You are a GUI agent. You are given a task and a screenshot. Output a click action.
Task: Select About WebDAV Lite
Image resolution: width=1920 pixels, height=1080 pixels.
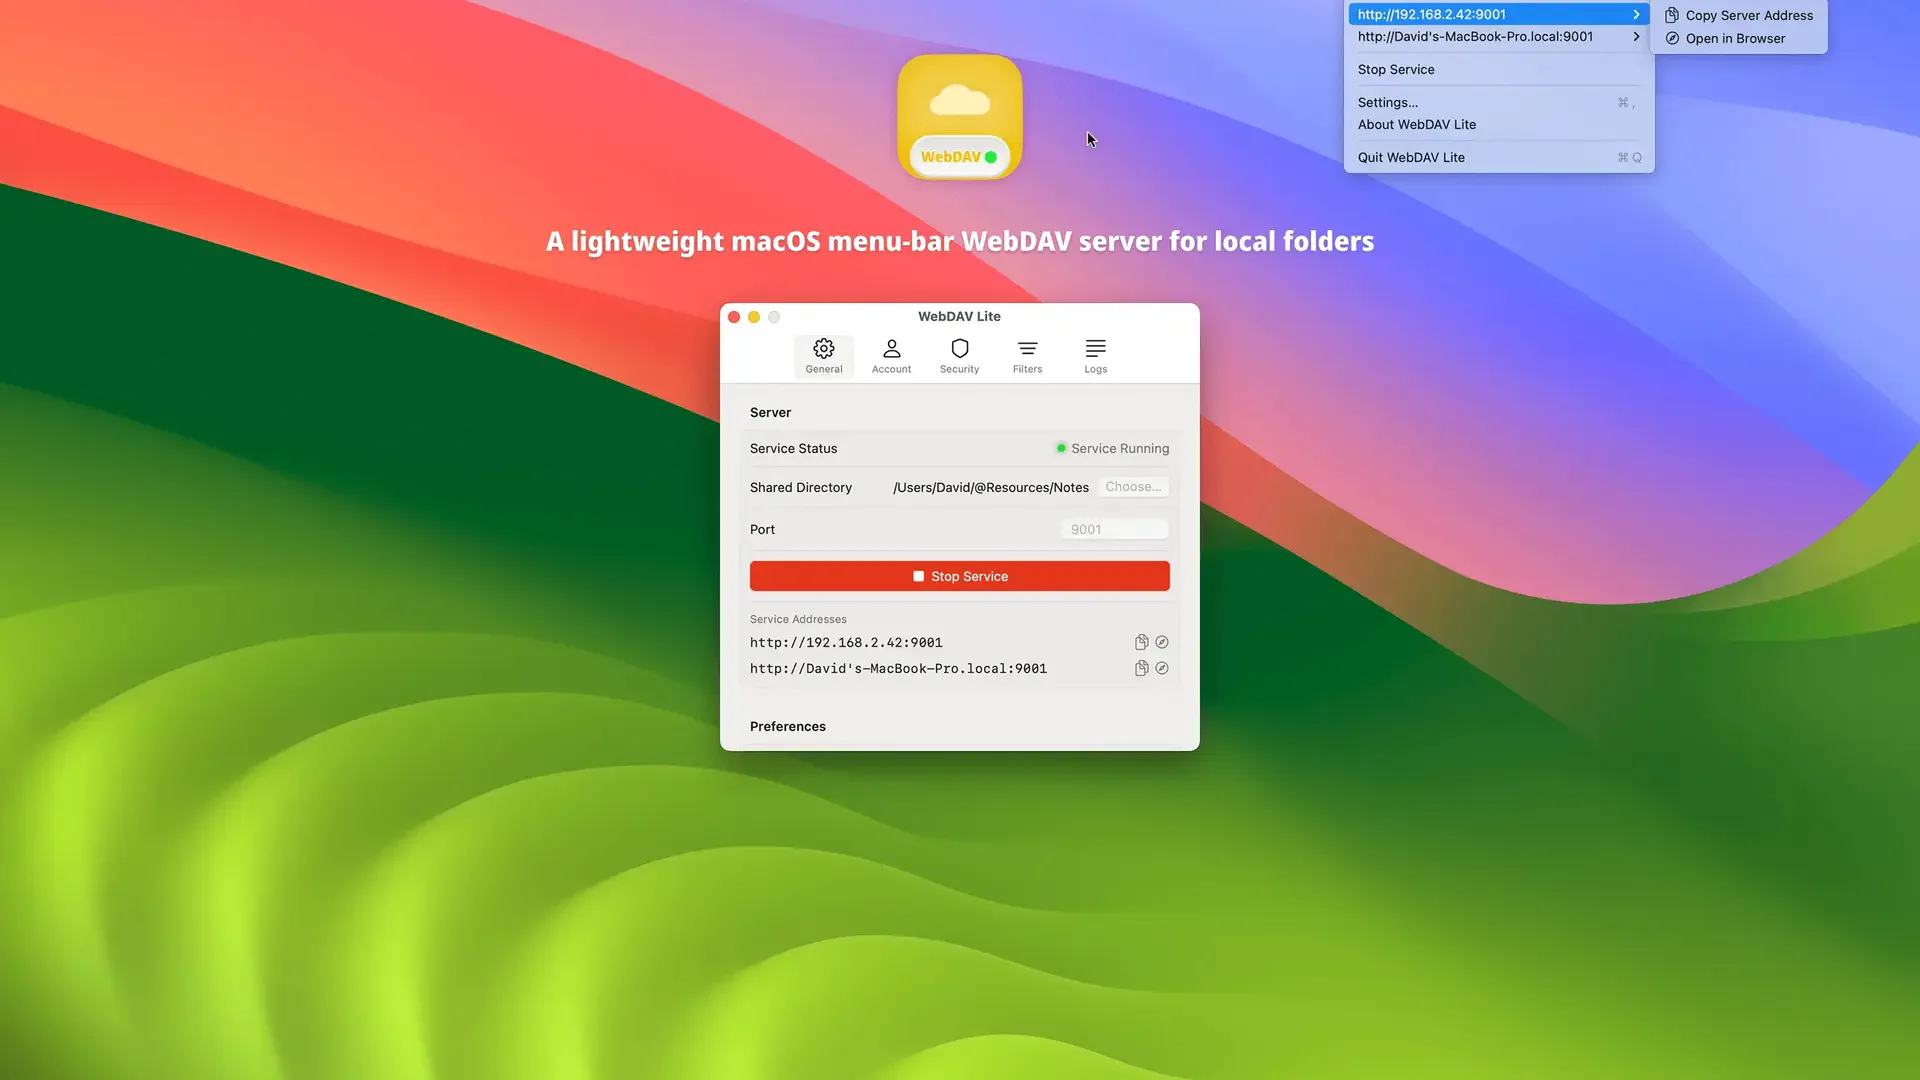(x=1498, y=124)
